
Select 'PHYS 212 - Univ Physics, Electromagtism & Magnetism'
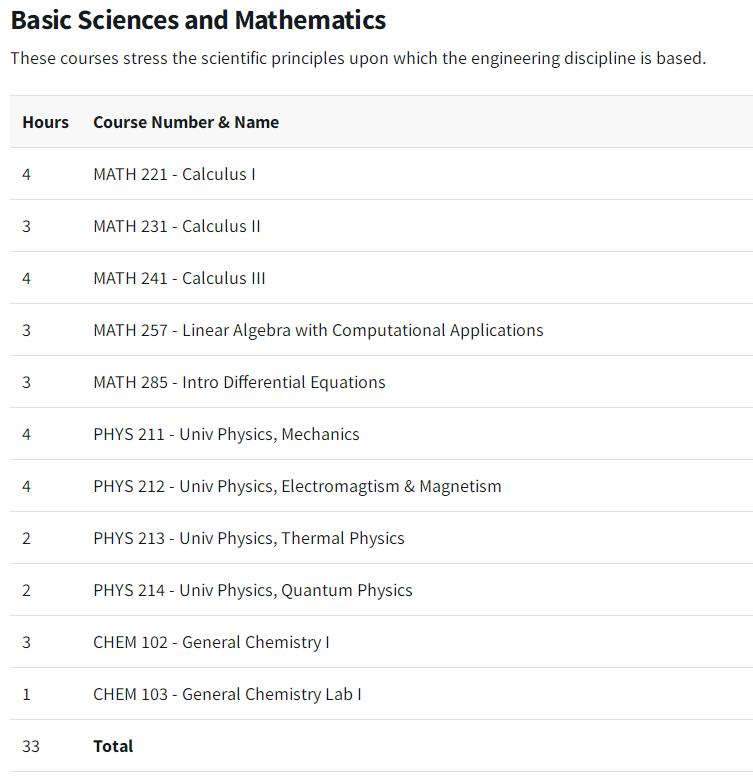[297, 486]
